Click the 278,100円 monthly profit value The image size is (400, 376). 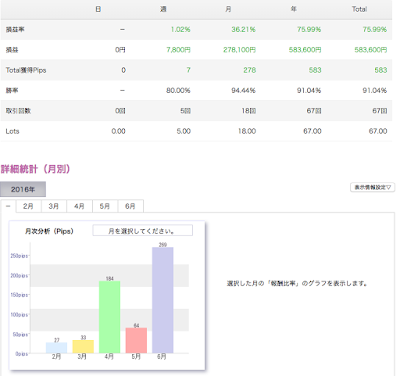tap(239, 50)
